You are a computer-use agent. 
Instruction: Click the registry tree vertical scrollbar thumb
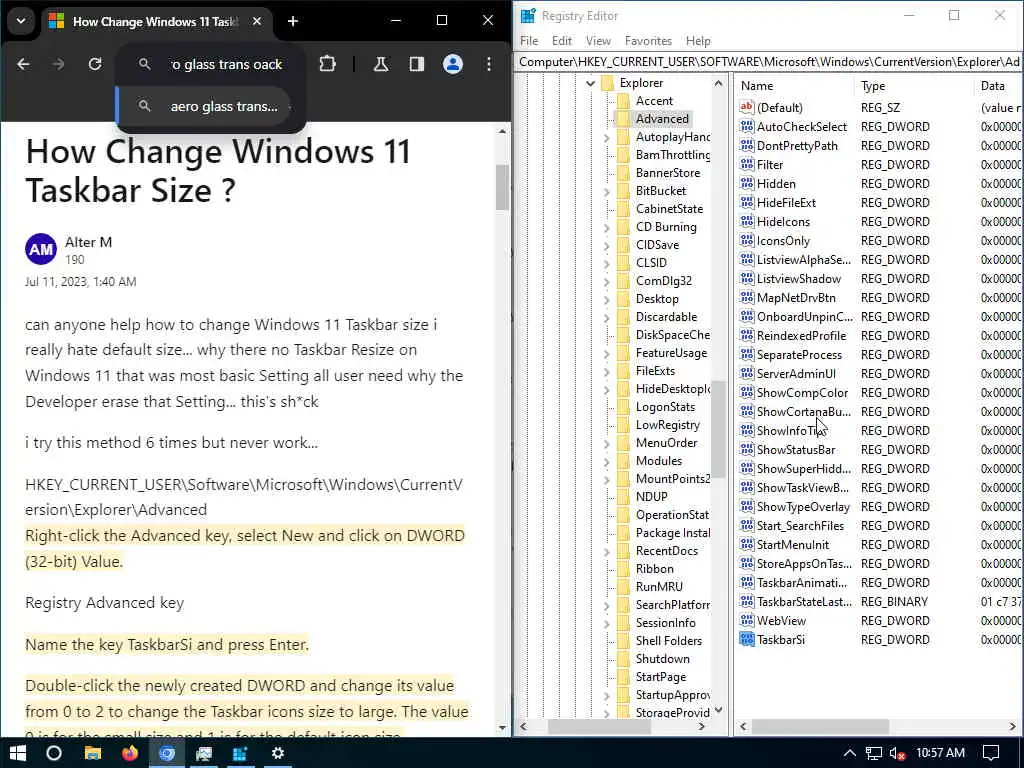718,428
